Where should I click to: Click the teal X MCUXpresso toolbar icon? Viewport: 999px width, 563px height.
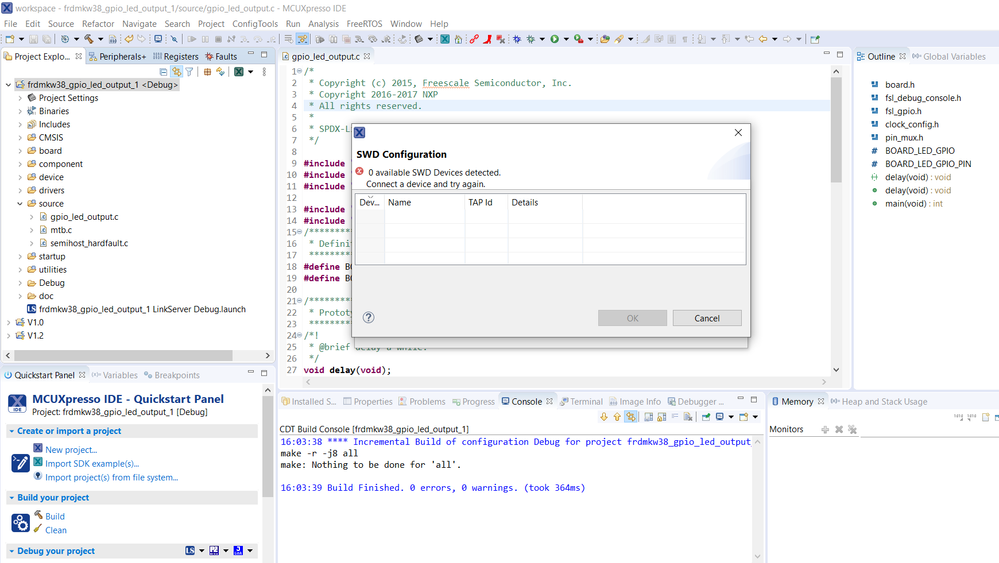point(445,39)
